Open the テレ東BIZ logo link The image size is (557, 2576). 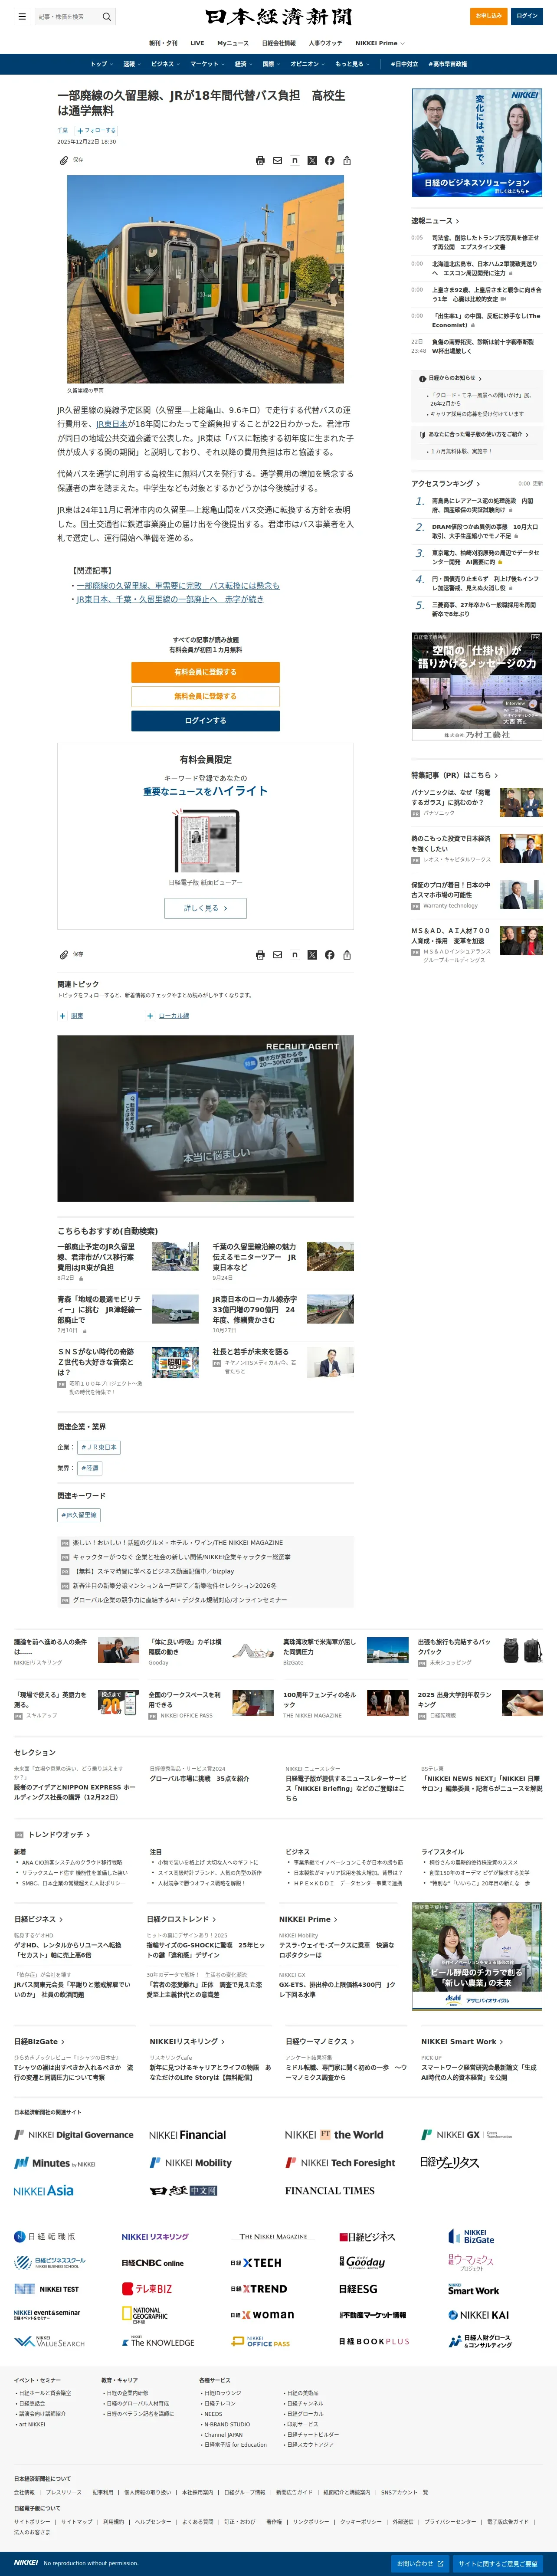(x=147, y=2288)
